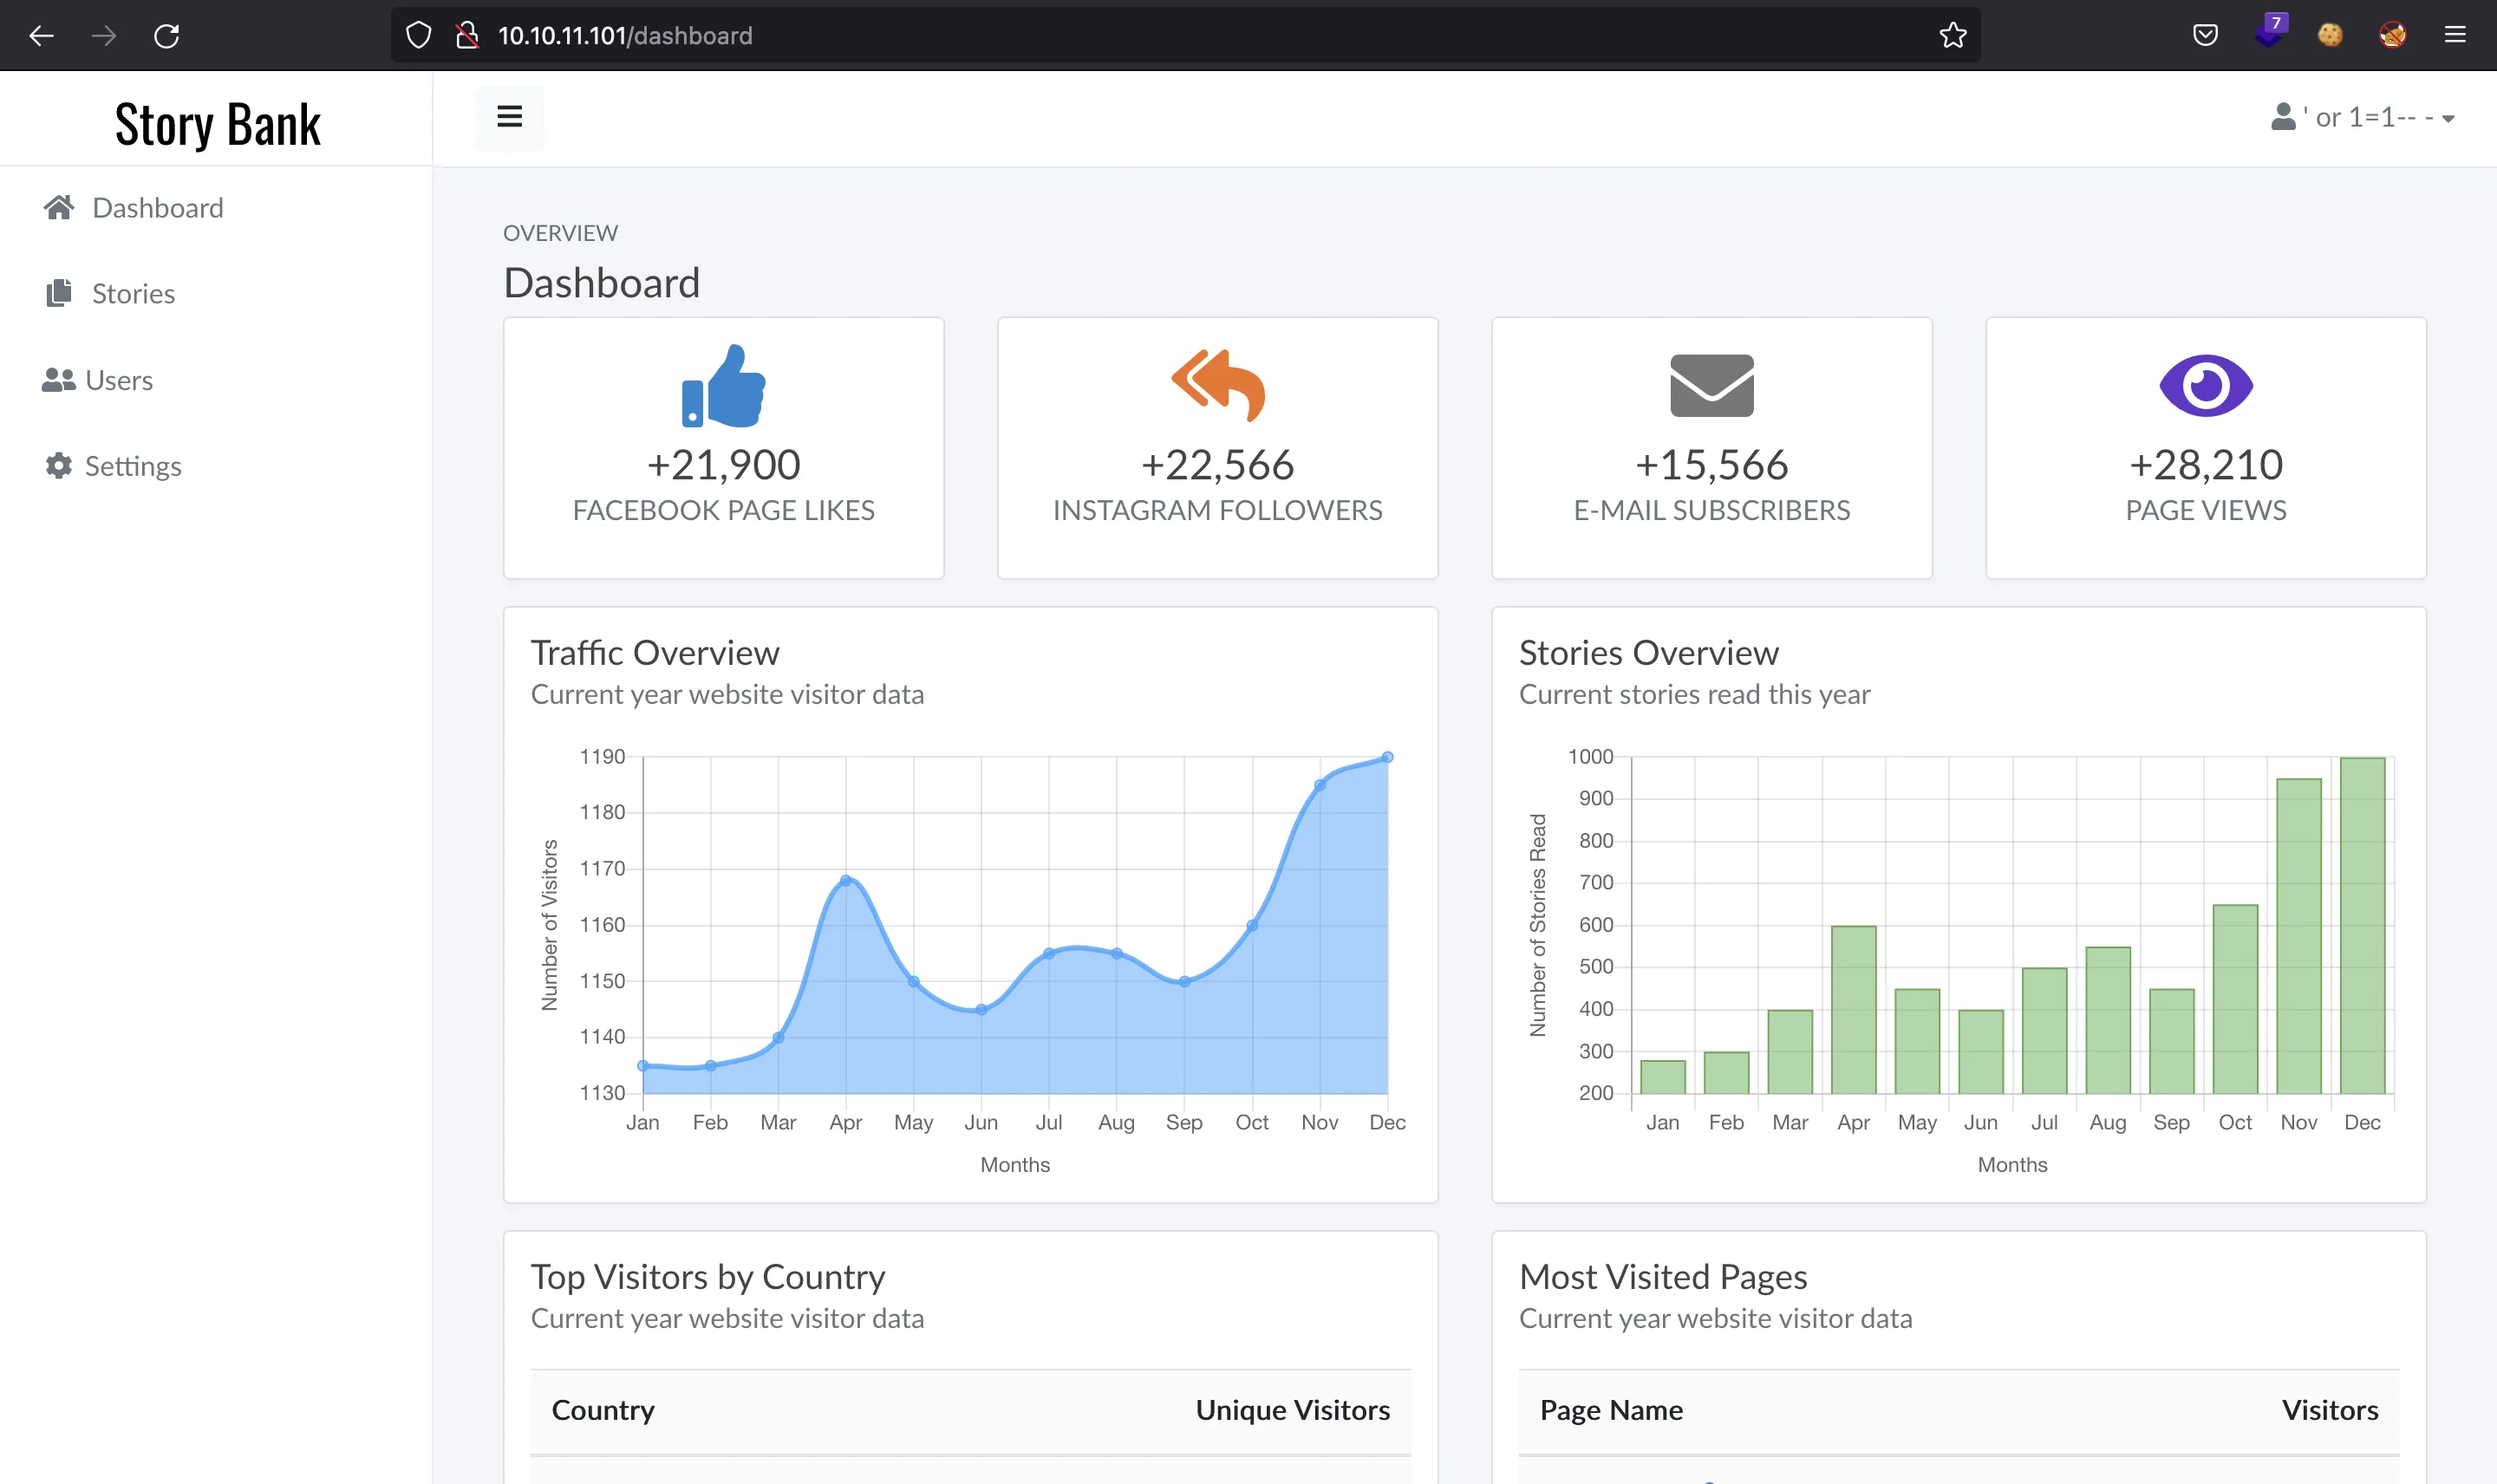Click the Nov bar in Stories Overview
The width and height of the screenshot is (2497, 1484).
2299,936
